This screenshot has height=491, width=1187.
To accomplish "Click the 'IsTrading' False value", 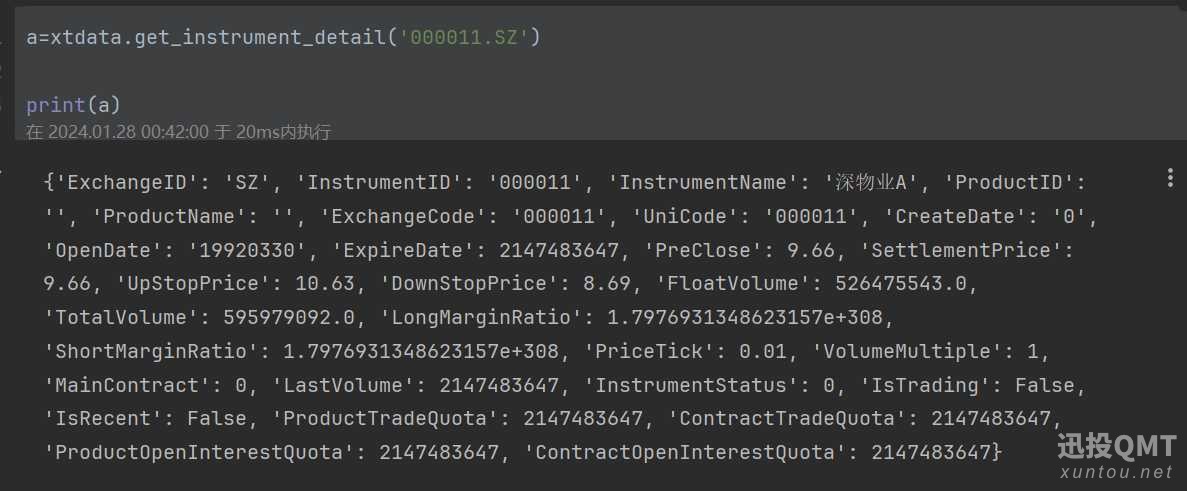I will 1044,385.
